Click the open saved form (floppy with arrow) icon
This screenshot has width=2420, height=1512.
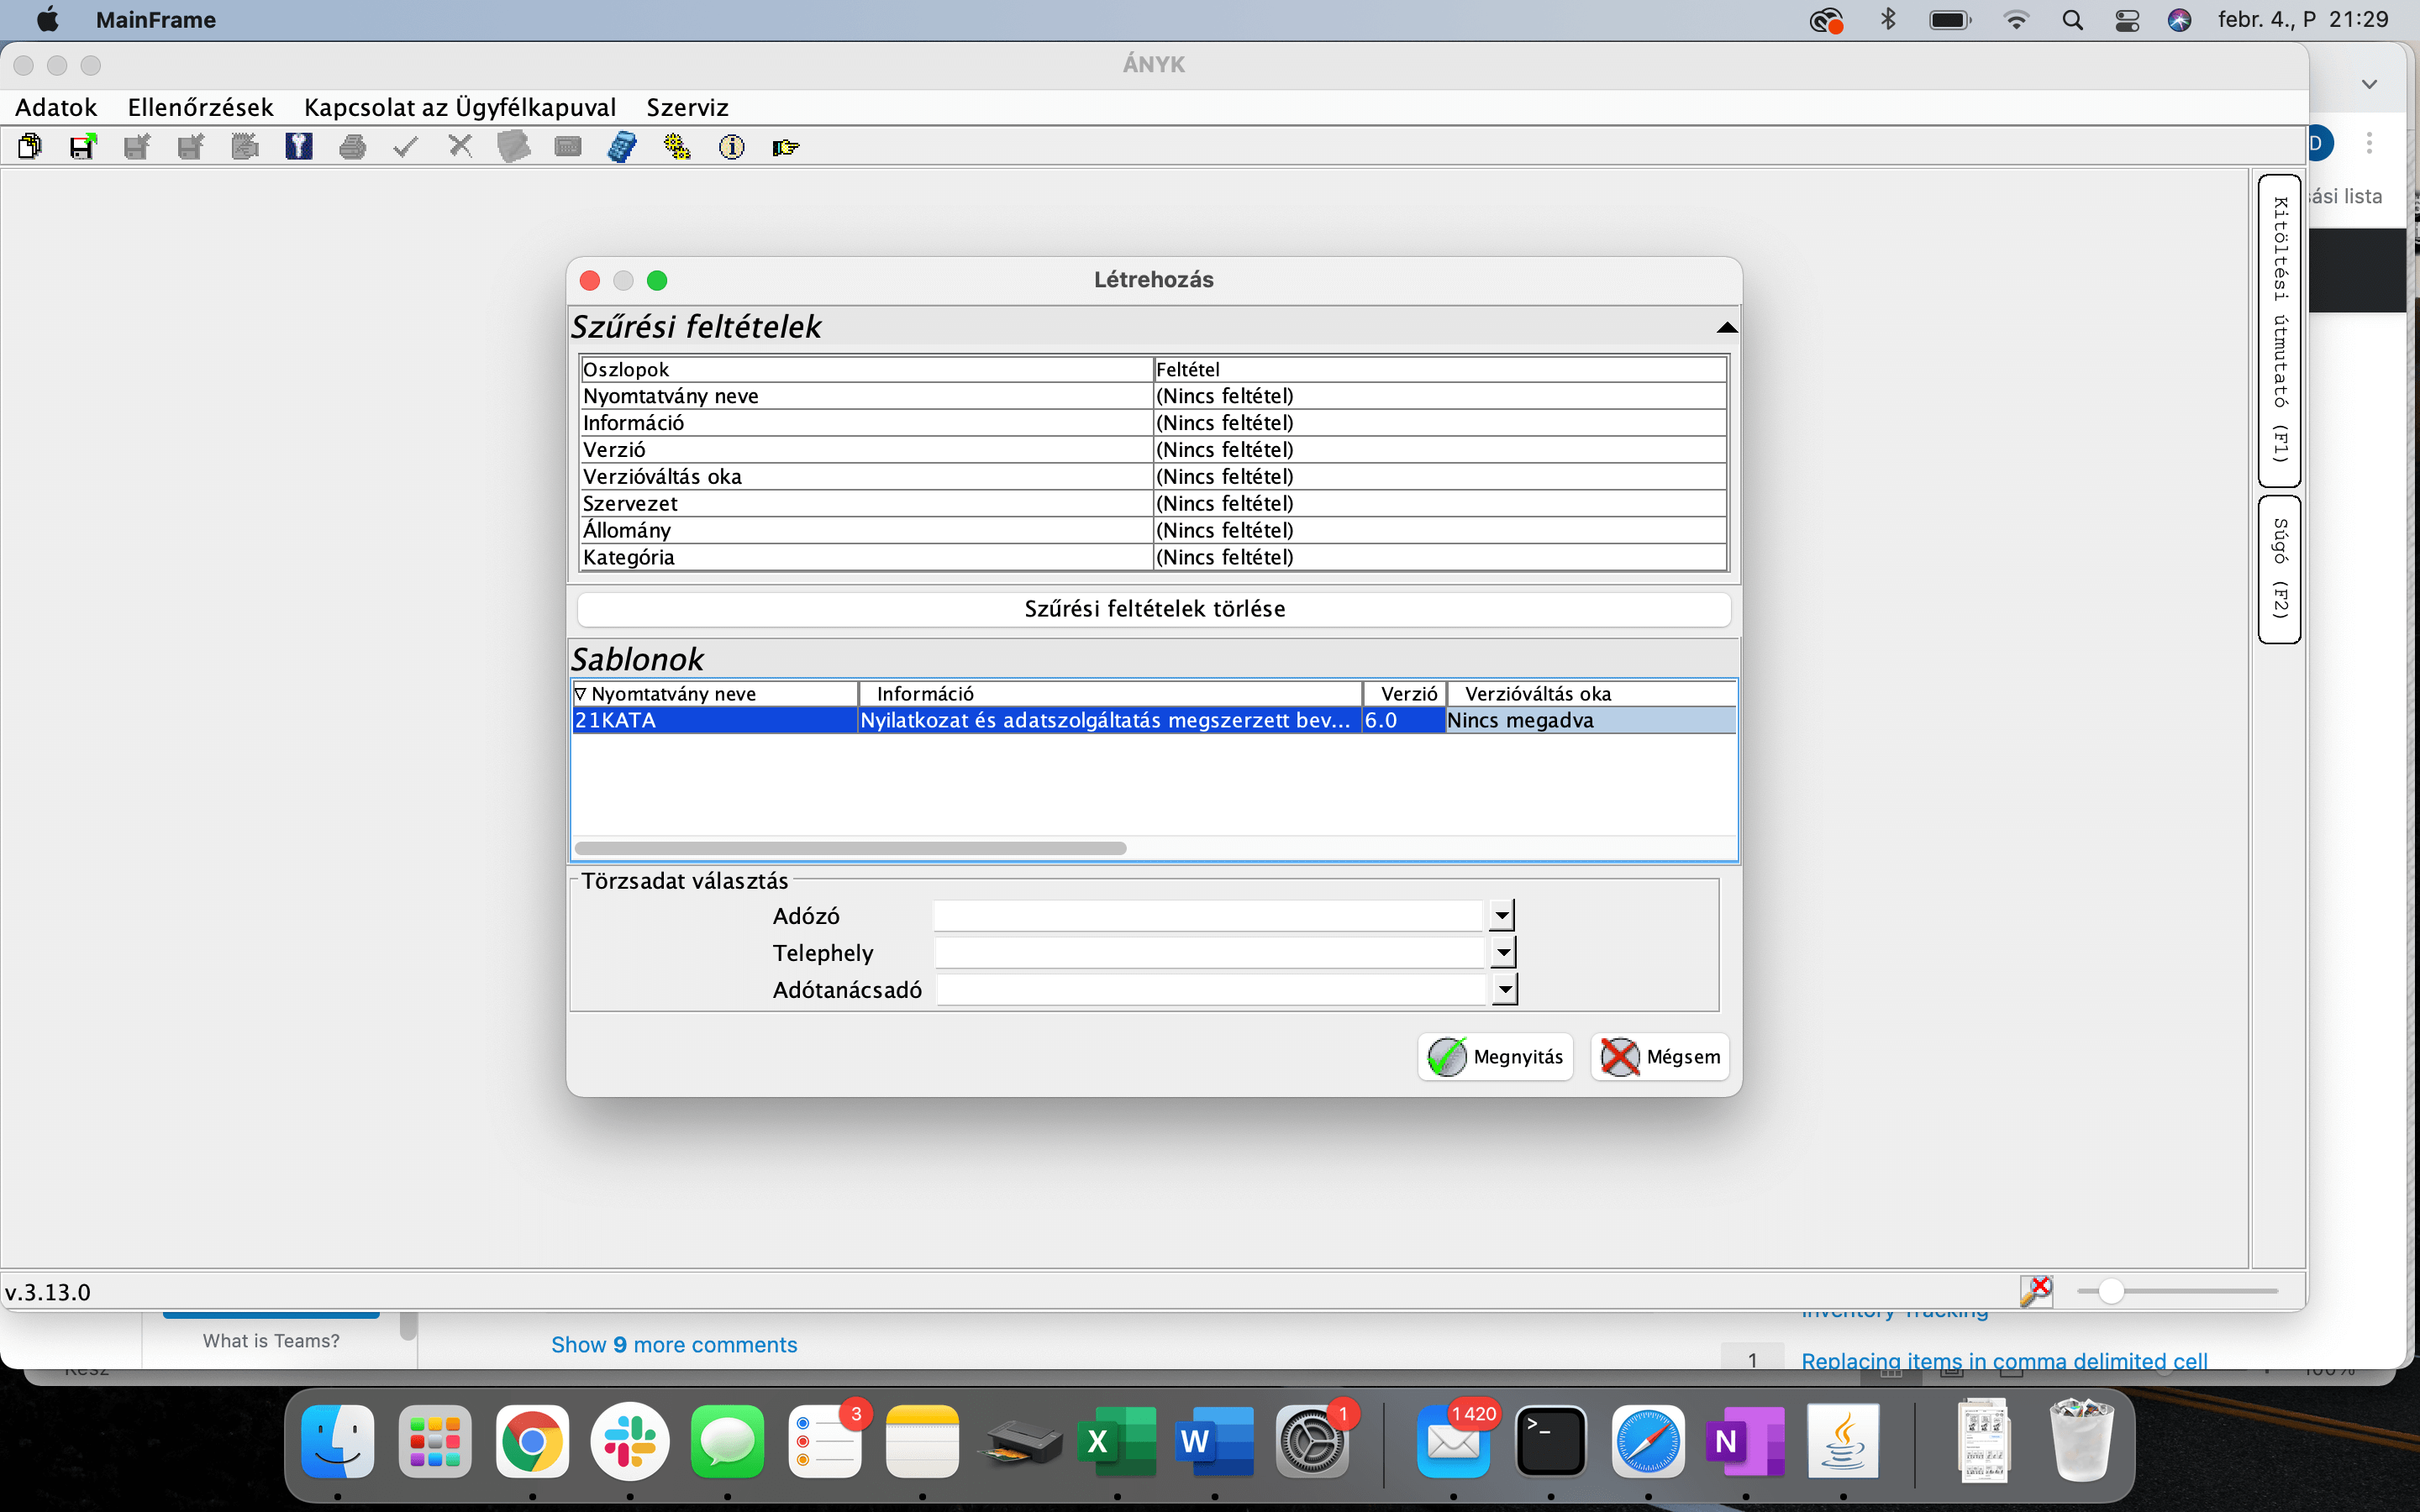click(x=83, y=147)
